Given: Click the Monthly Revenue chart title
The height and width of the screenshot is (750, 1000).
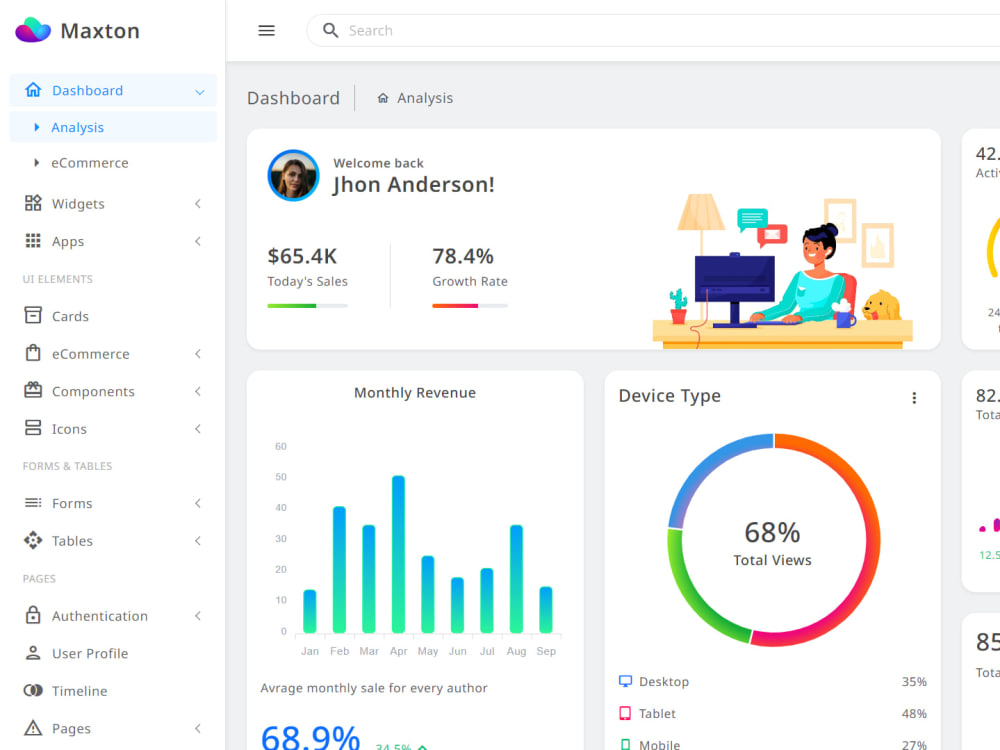Looking at the screenshot, I should [415, 392].
